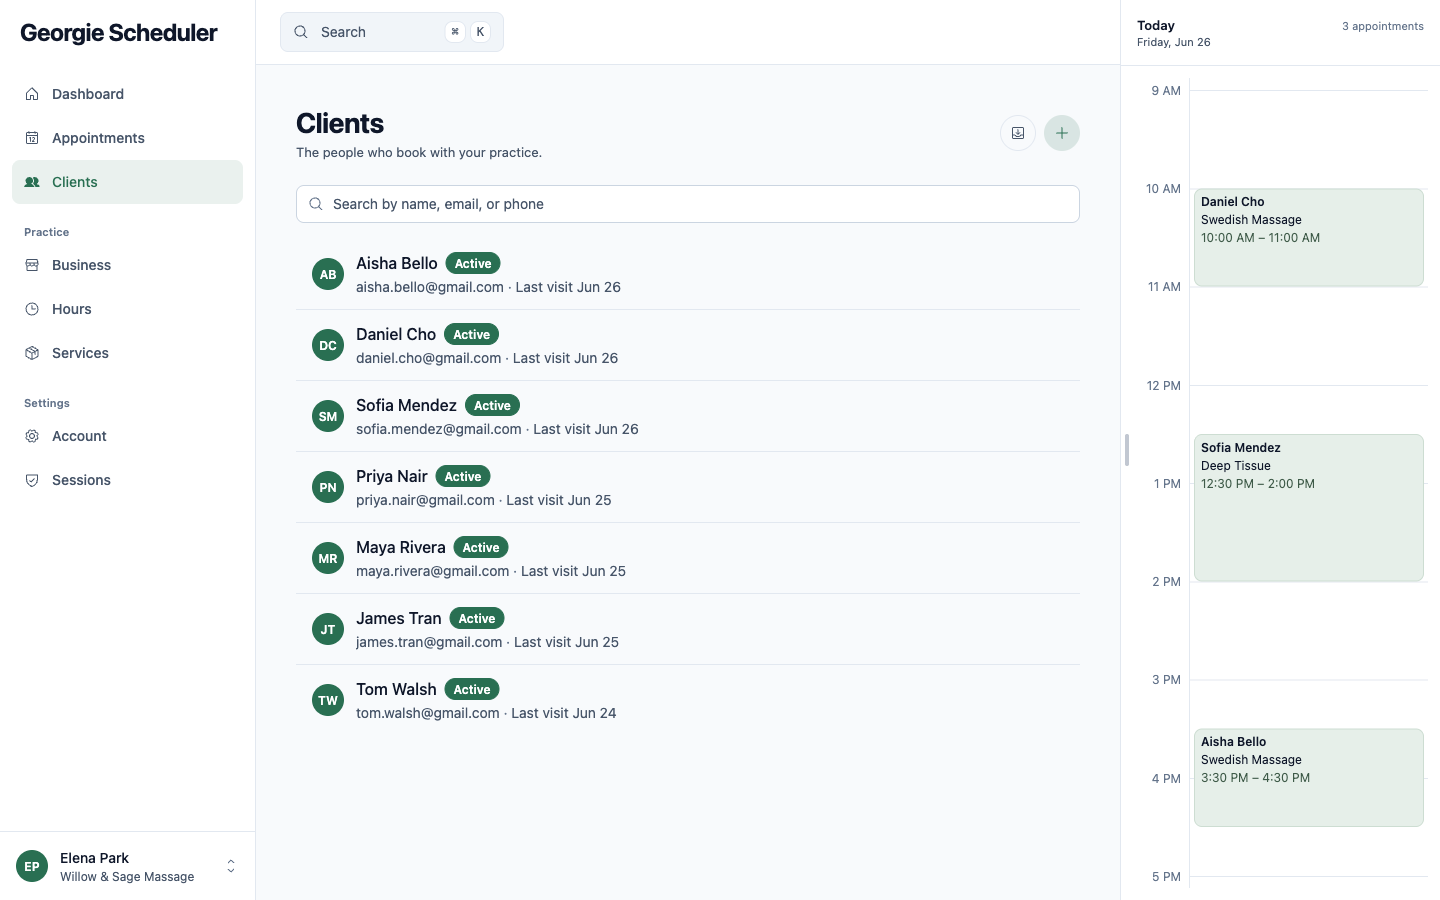Open Maya Rivera client record
The image size is (1440, 900).
click(x=688, y=558)
